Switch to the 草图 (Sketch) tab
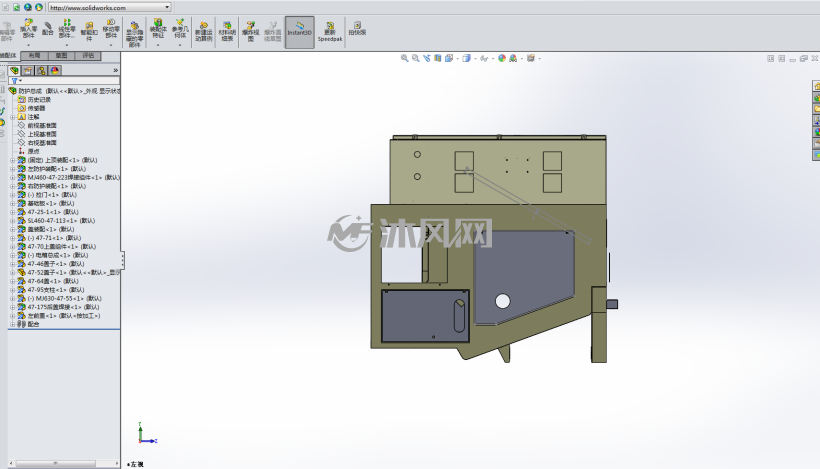Viewport: 820px width, 469px height. click(61, 55)
